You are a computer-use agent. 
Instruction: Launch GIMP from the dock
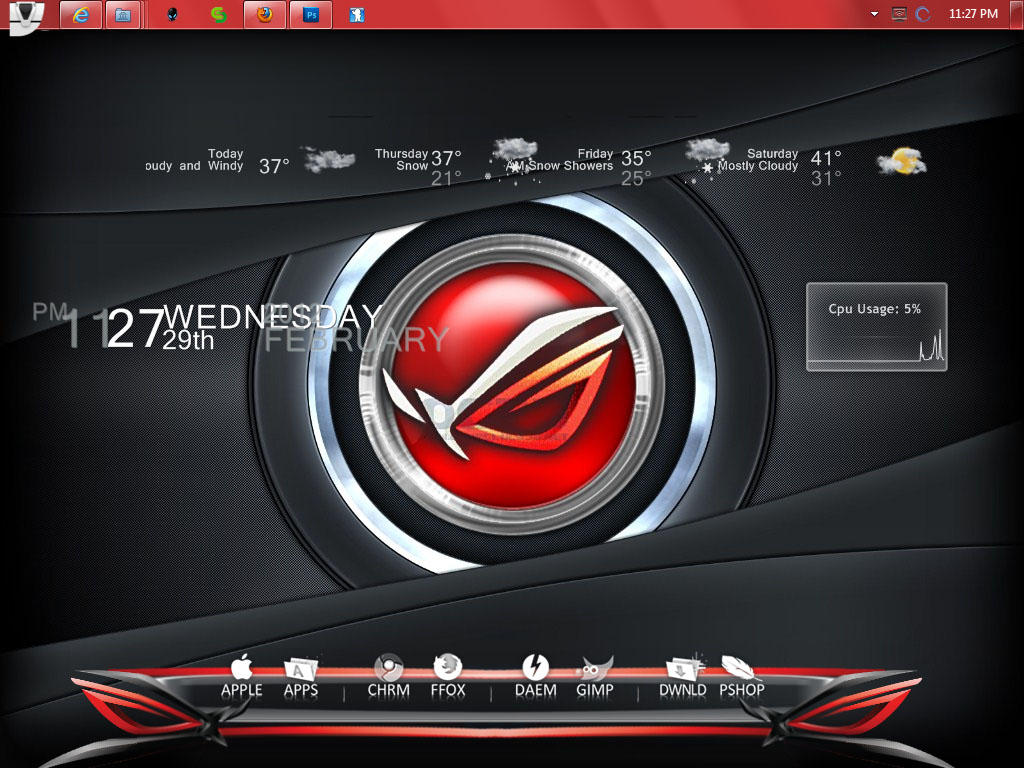click(x=595, y=676)
